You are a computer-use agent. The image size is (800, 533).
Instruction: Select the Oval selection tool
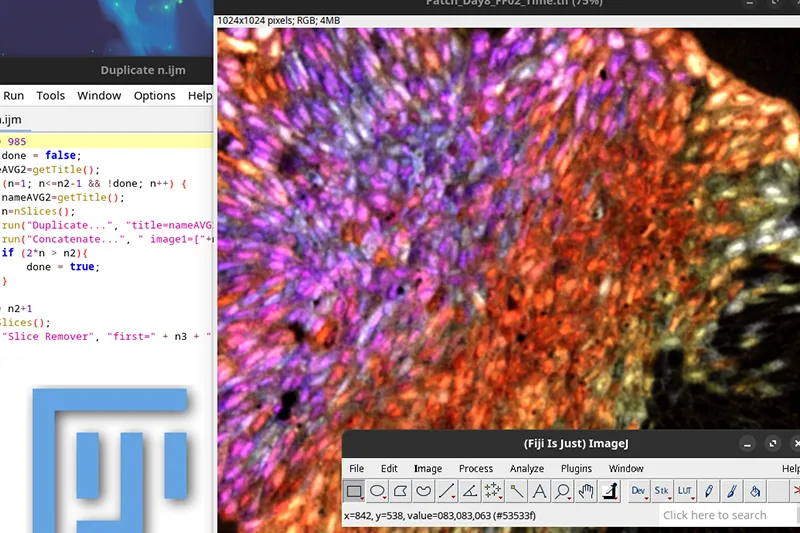[x=377, y=491]
